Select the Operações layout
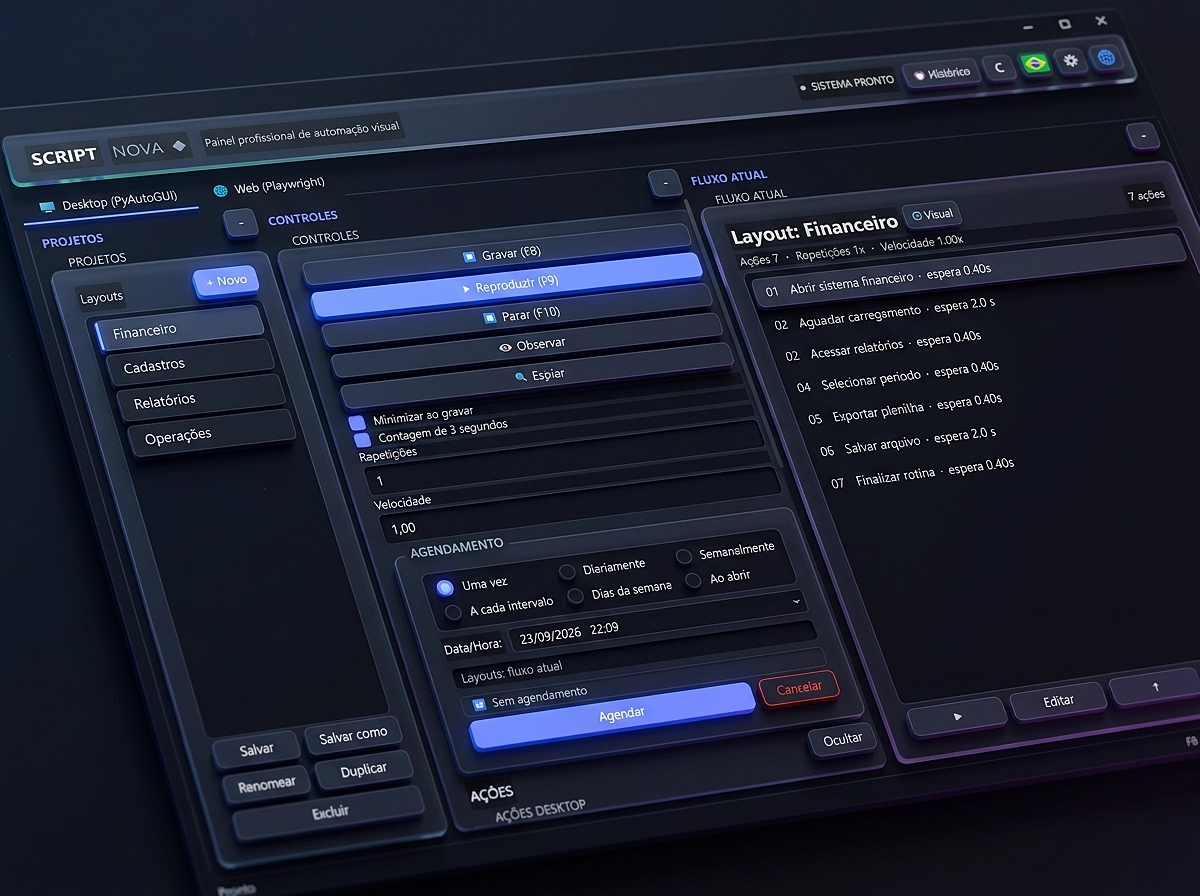This screenshot has width=1200, height=896. (x=211, y=433)
